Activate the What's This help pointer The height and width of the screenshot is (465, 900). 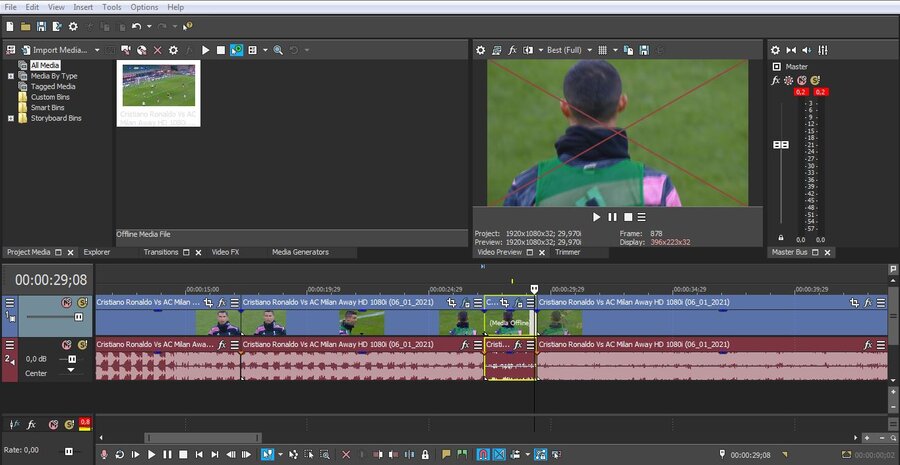click(188, 26)
